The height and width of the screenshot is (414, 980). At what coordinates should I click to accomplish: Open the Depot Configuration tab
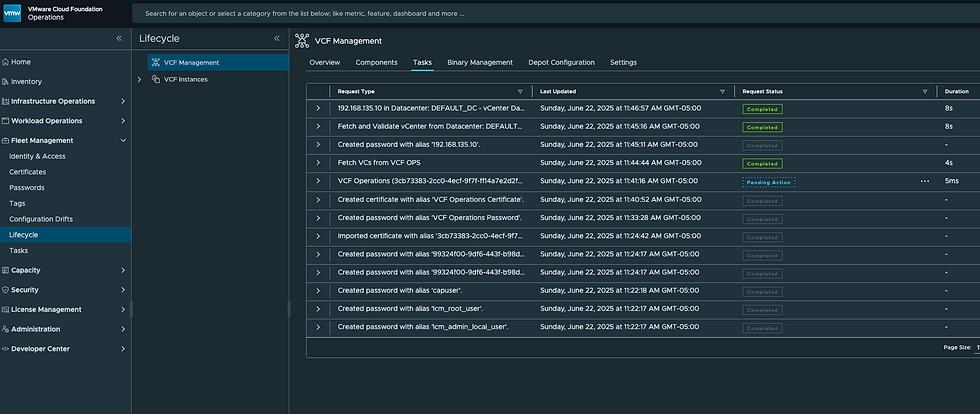561,63
